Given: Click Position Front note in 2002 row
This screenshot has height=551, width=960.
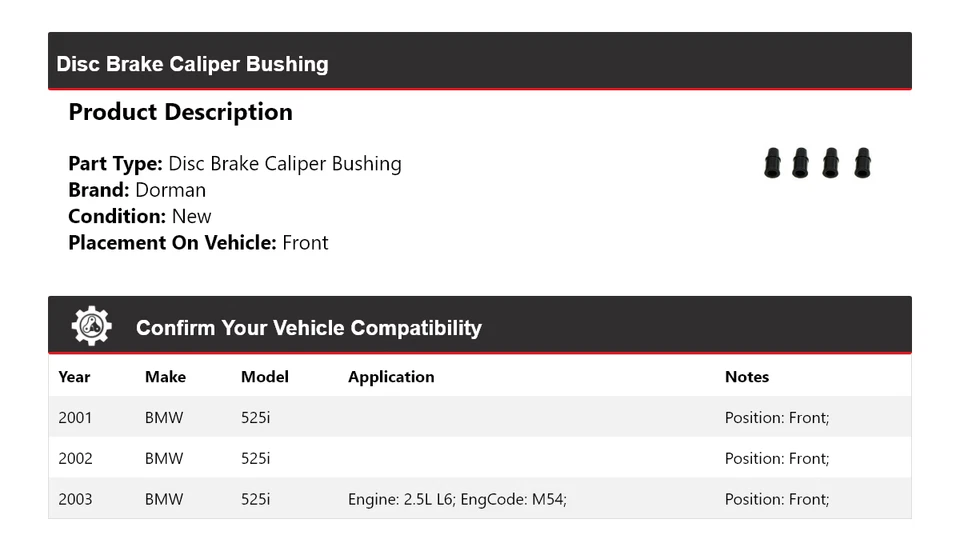Looking at the screenshot, I should click(777, 458).
